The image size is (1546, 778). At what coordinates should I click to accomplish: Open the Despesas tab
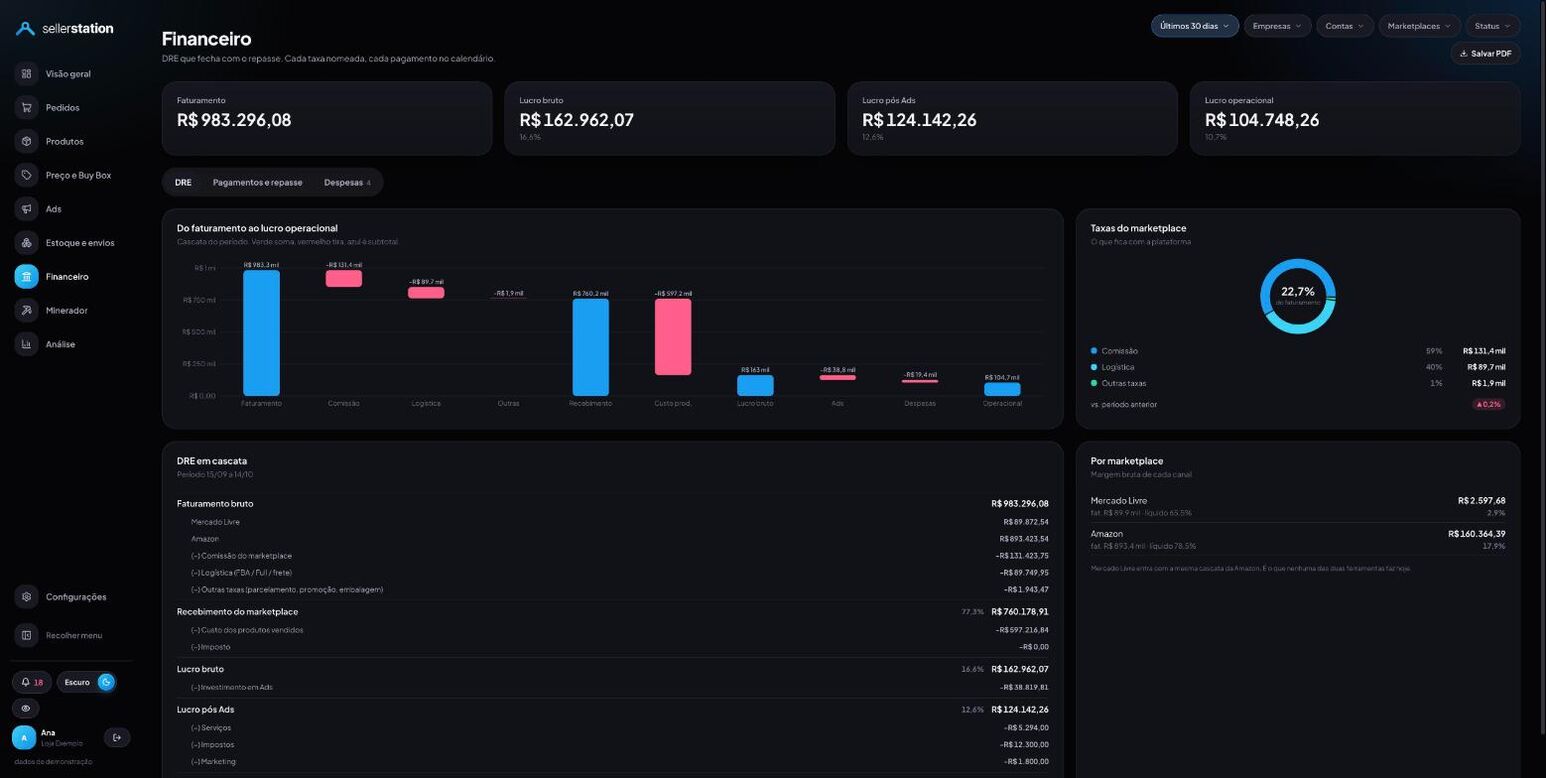347,183
